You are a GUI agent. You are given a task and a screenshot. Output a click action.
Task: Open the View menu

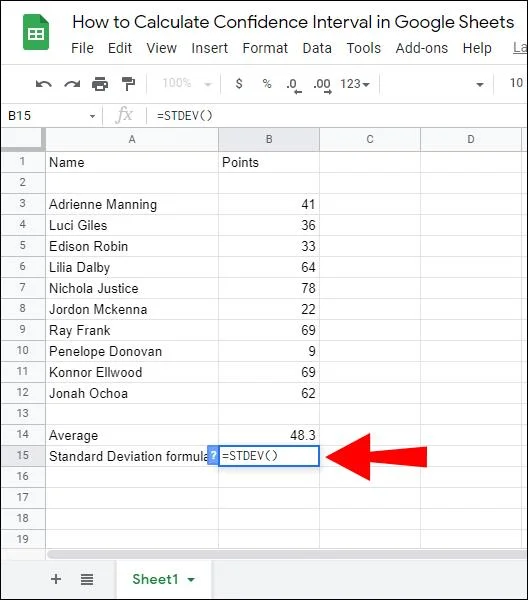161,48
